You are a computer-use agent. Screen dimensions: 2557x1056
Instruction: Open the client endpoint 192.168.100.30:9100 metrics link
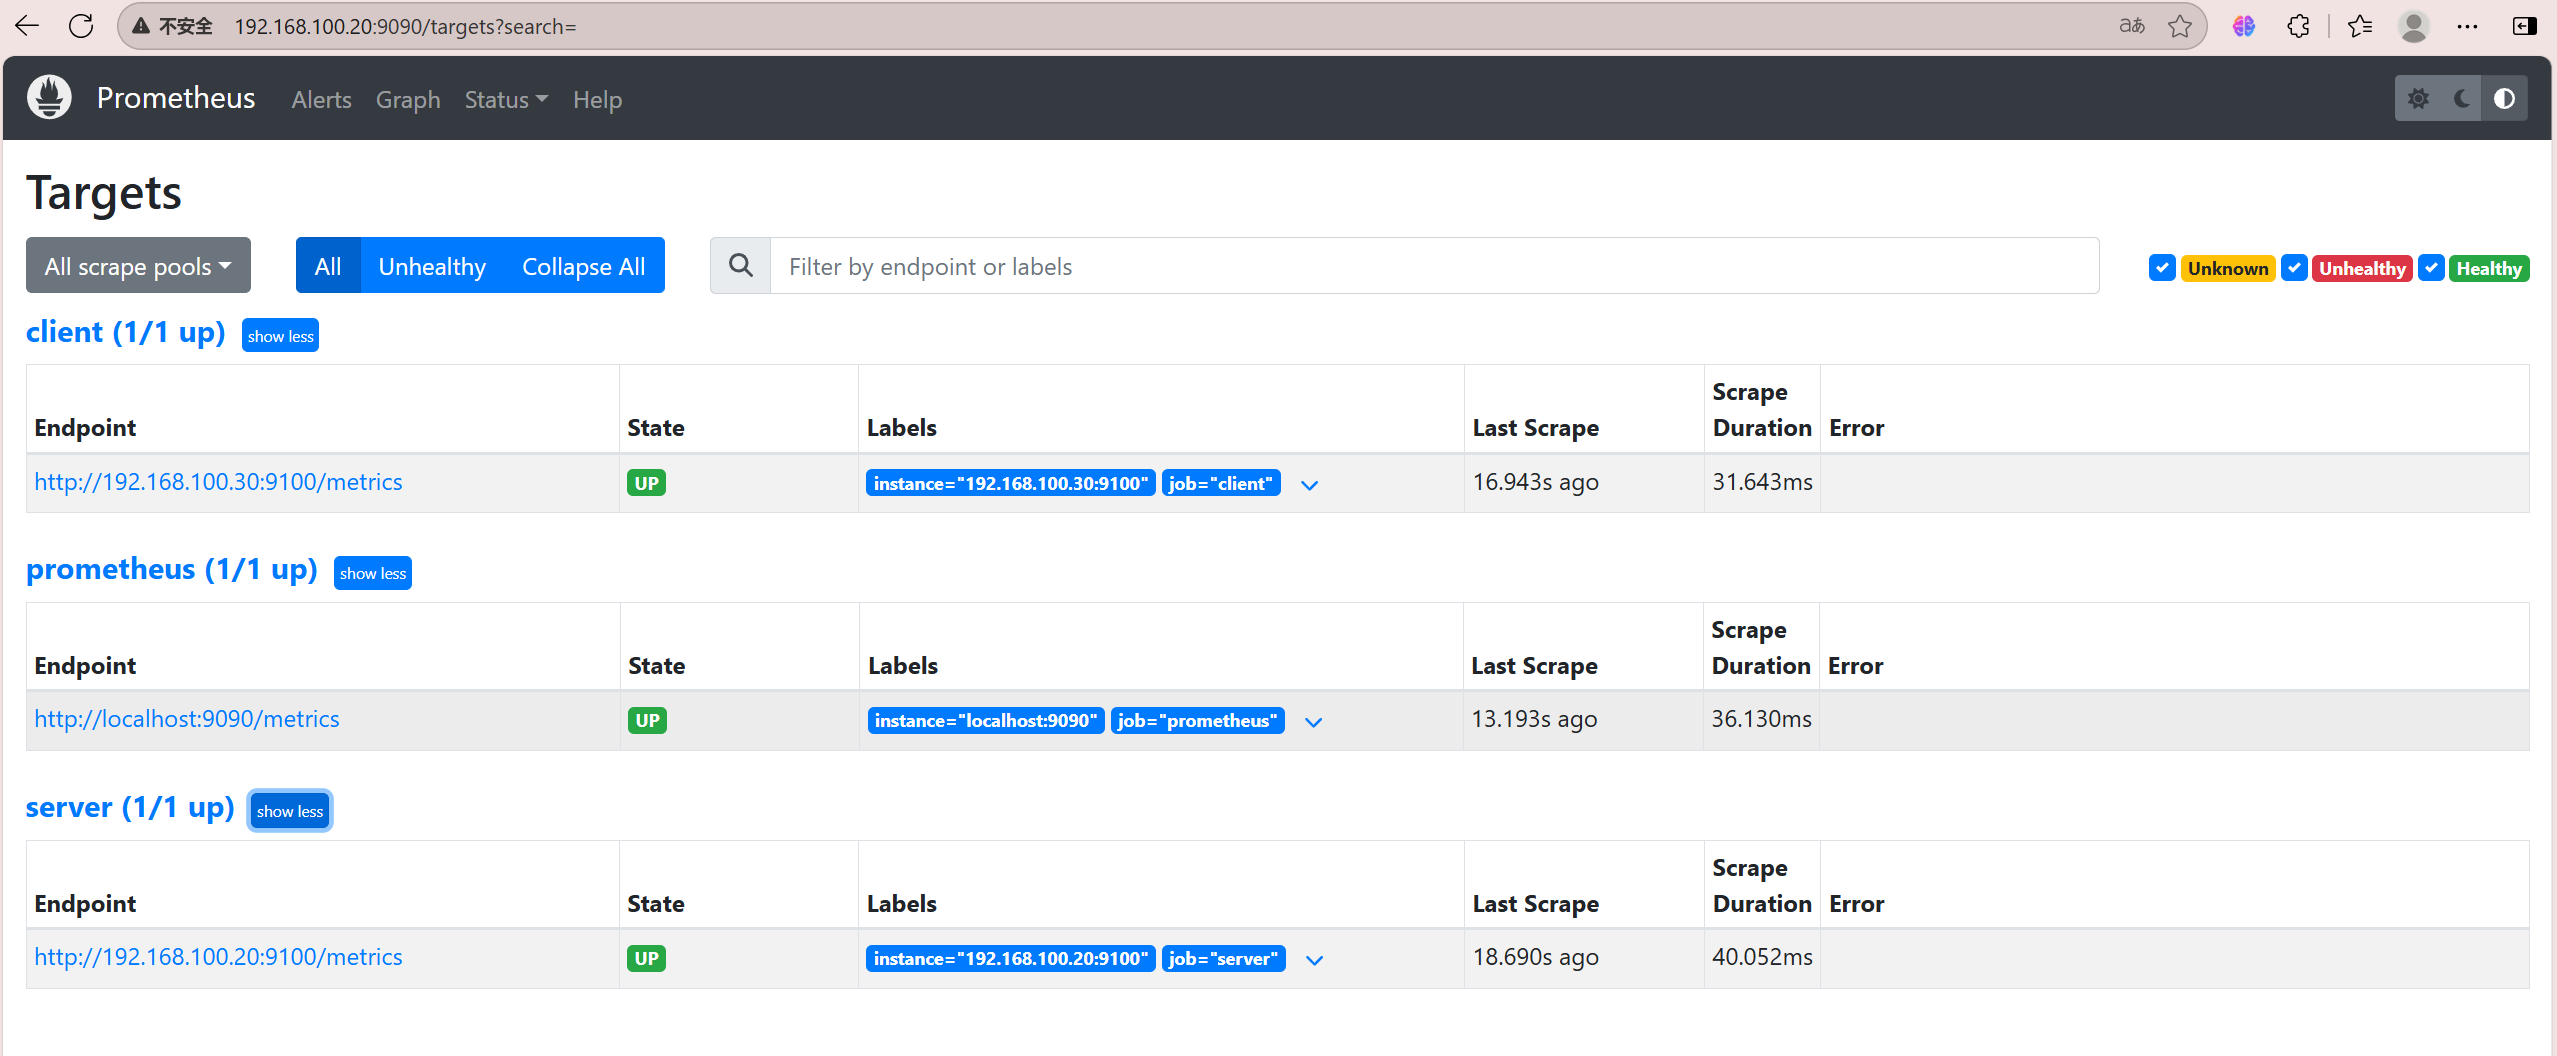tap(218, 482)
